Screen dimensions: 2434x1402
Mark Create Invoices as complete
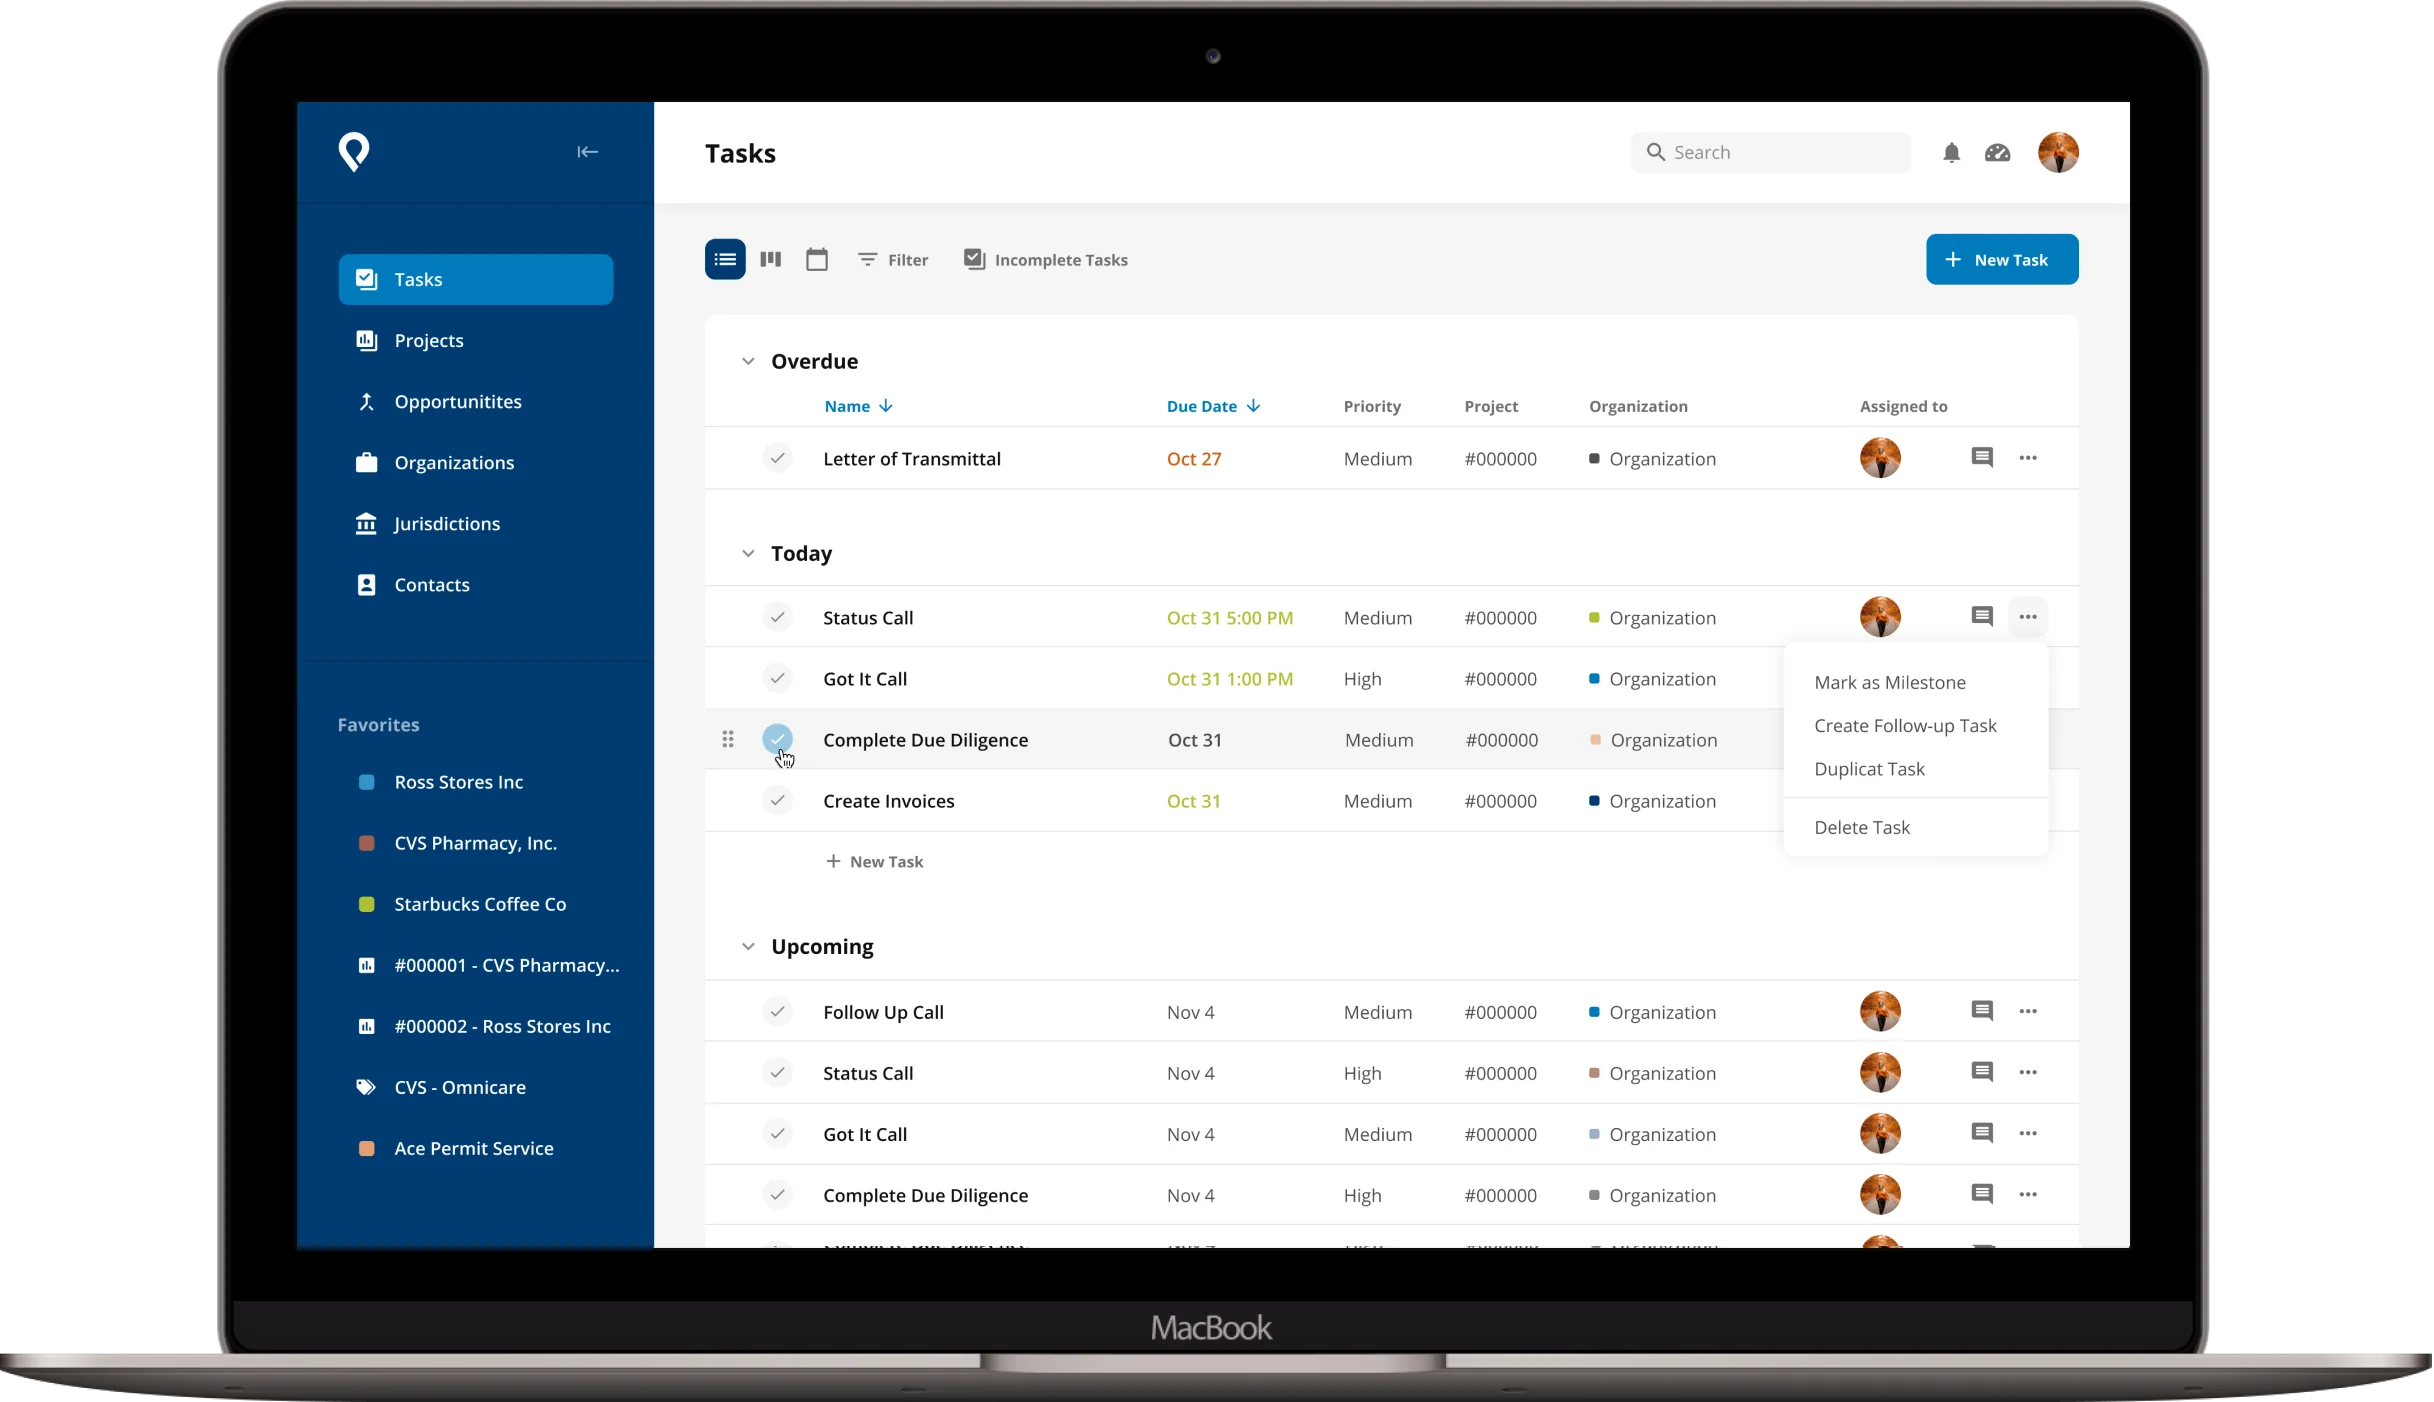(x=778, y=800)
